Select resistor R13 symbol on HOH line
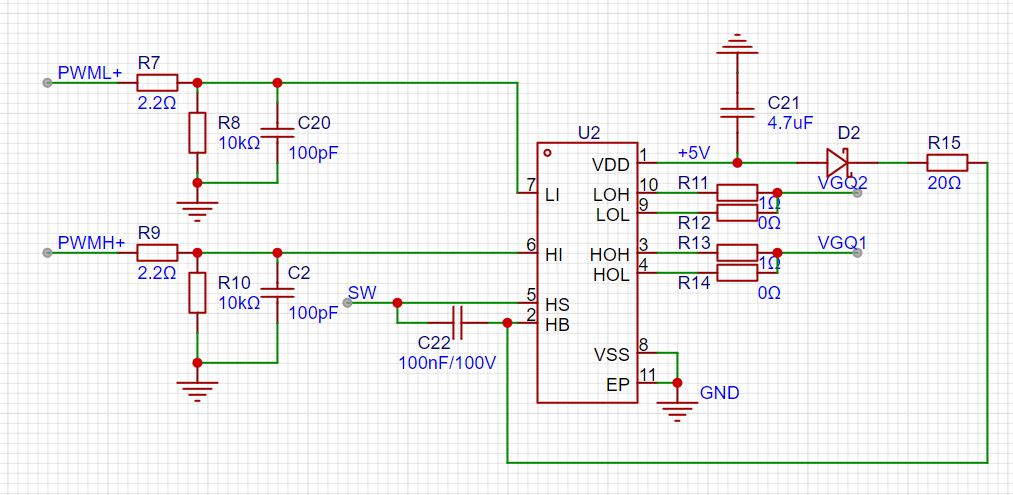 [x=737, y=253]
